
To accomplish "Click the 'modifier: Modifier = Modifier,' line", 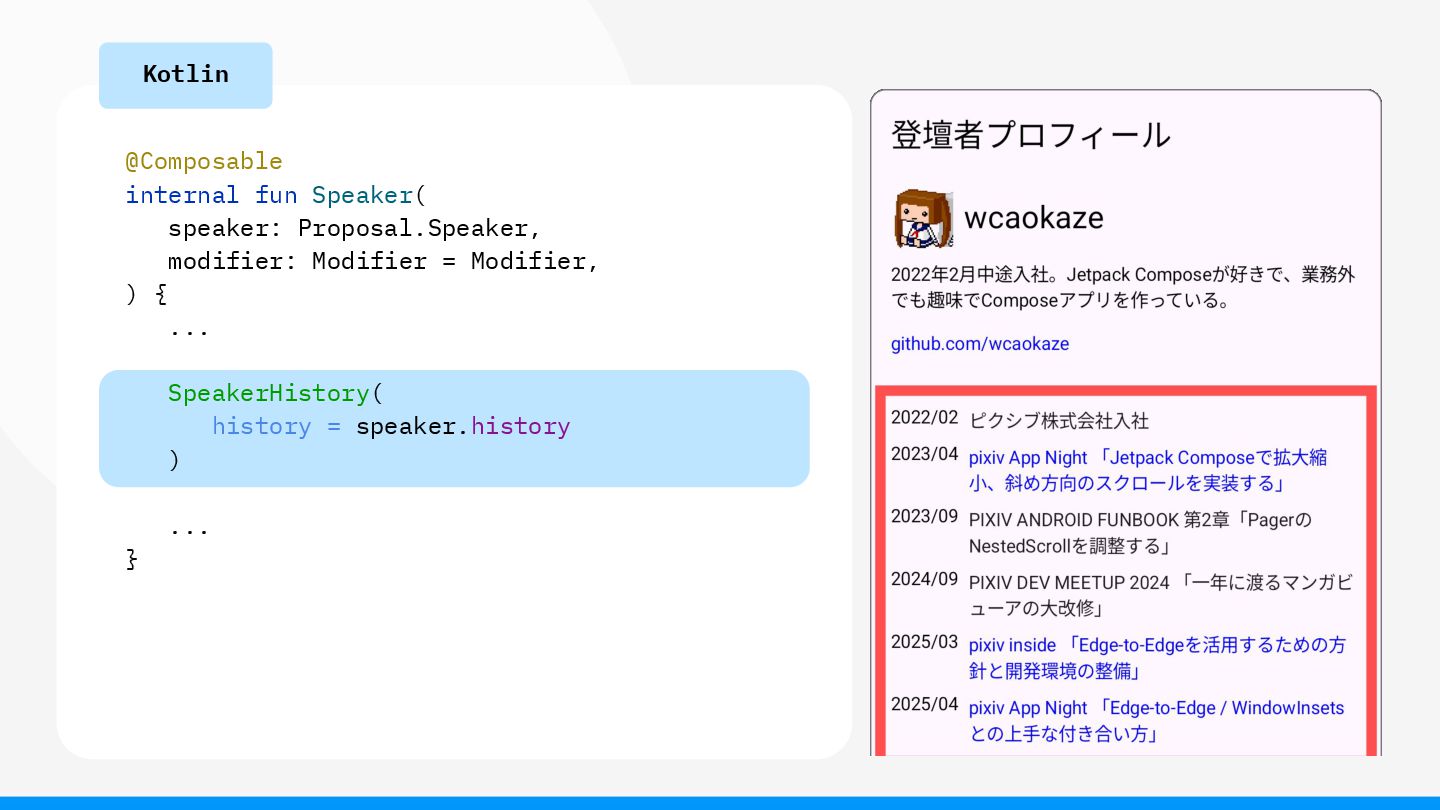I will (384, 261).
